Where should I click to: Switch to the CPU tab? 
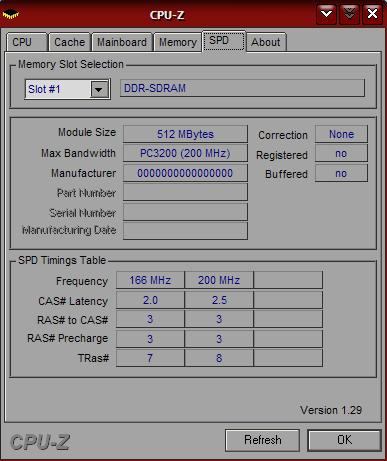[x=27, y=42]
